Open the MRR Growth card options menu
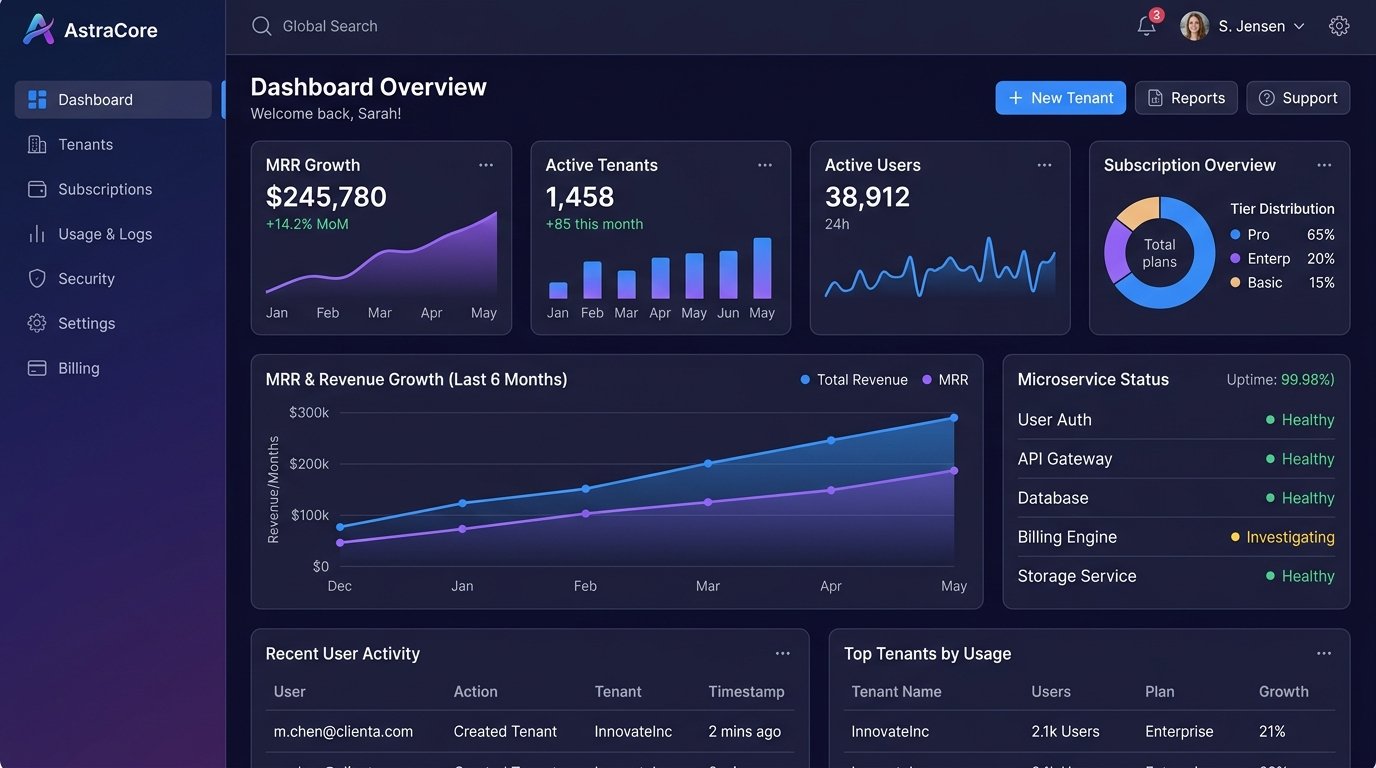 click(486, 165)
